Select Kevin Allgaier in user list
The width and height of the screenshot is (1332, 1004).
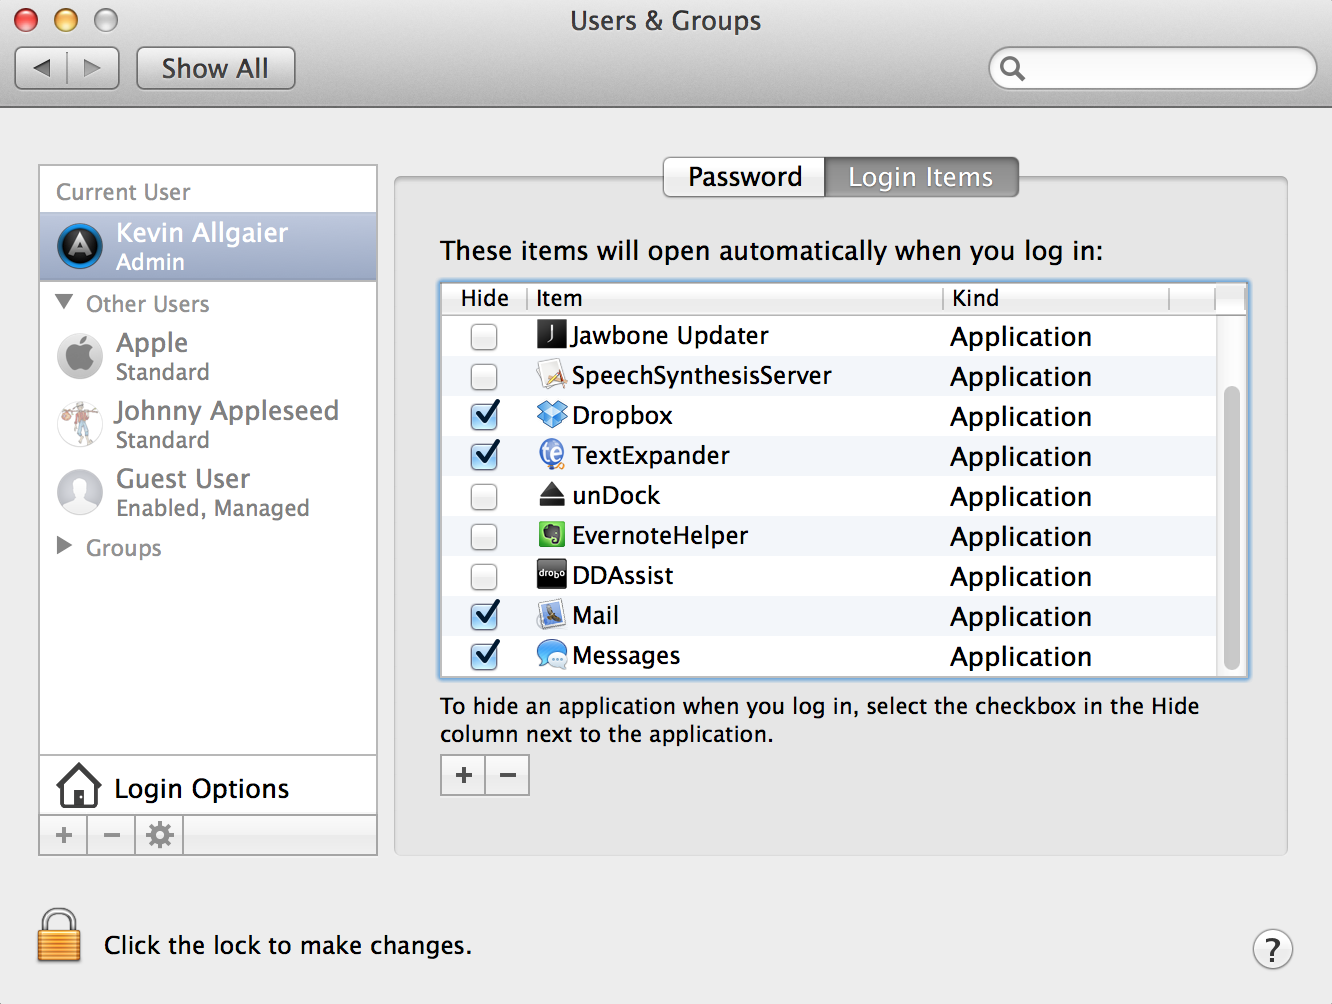pos(208,246)
